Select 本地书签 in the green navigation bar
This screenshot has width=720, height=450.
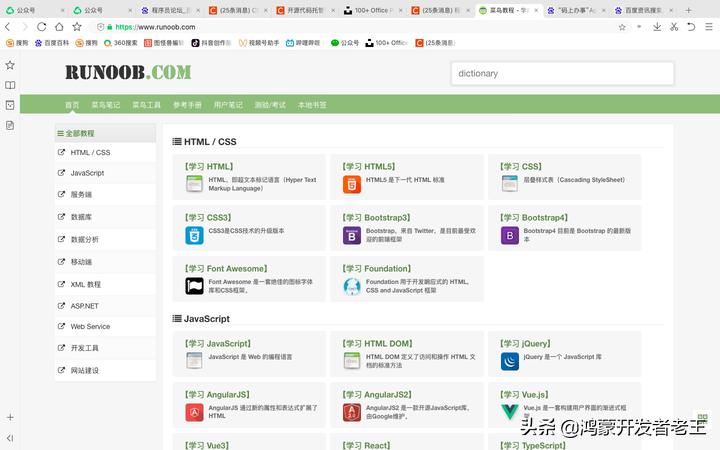pos(312,105)
